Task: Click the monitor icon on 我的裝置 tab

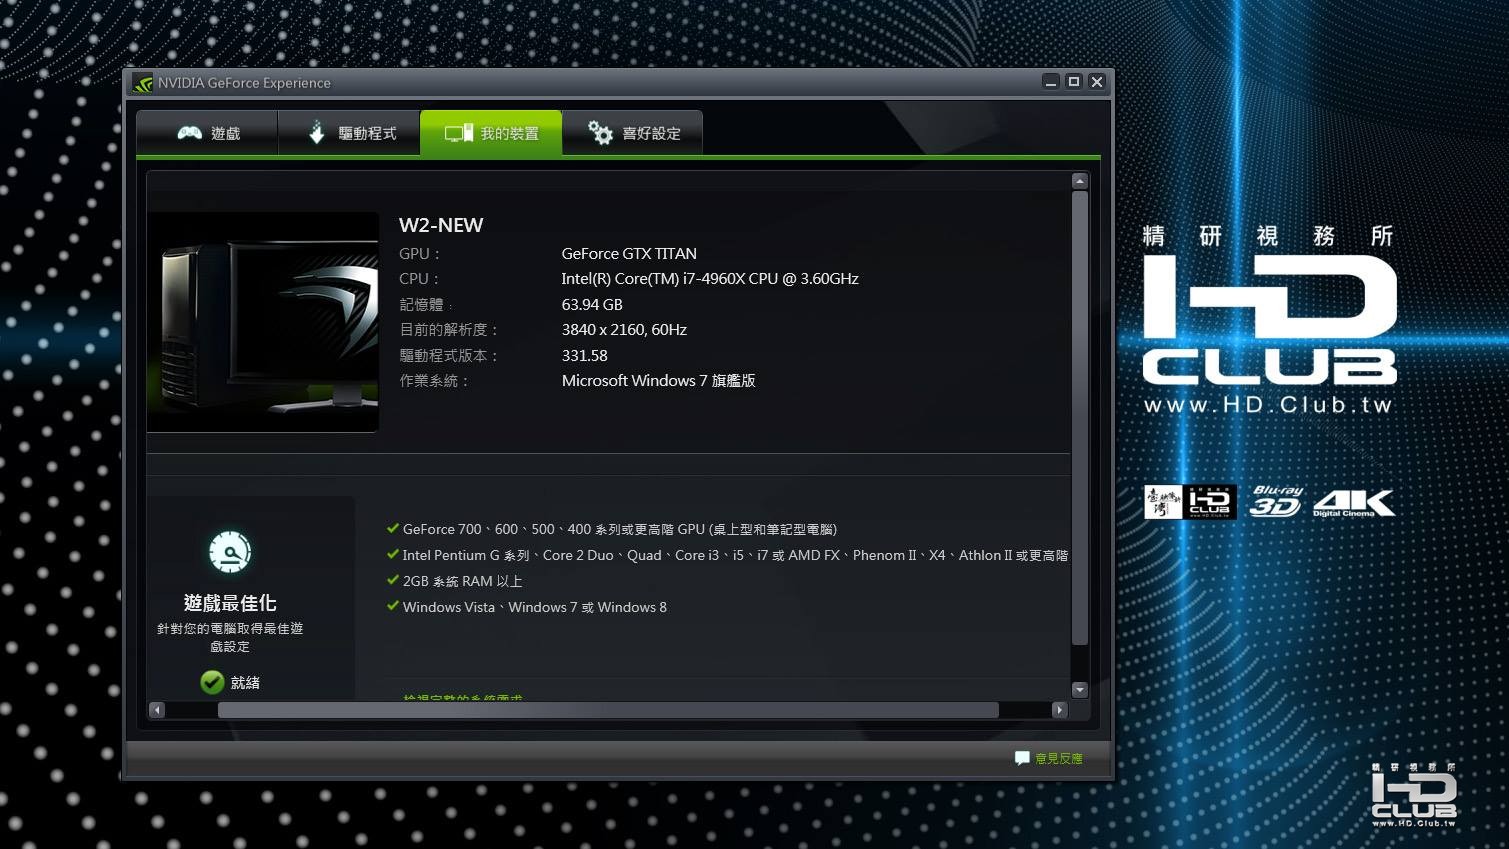Action: (x=459, y=133)
